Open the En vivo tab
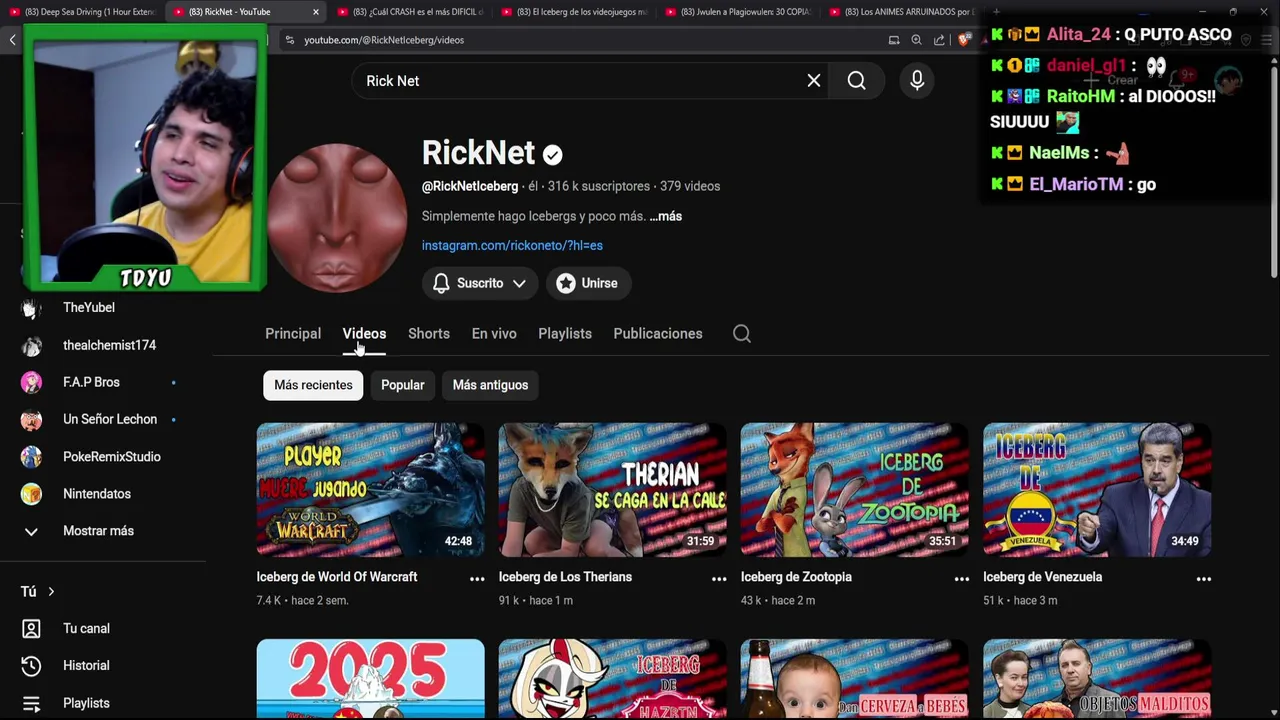1280x720 pixels. click(x=494, y=334)
